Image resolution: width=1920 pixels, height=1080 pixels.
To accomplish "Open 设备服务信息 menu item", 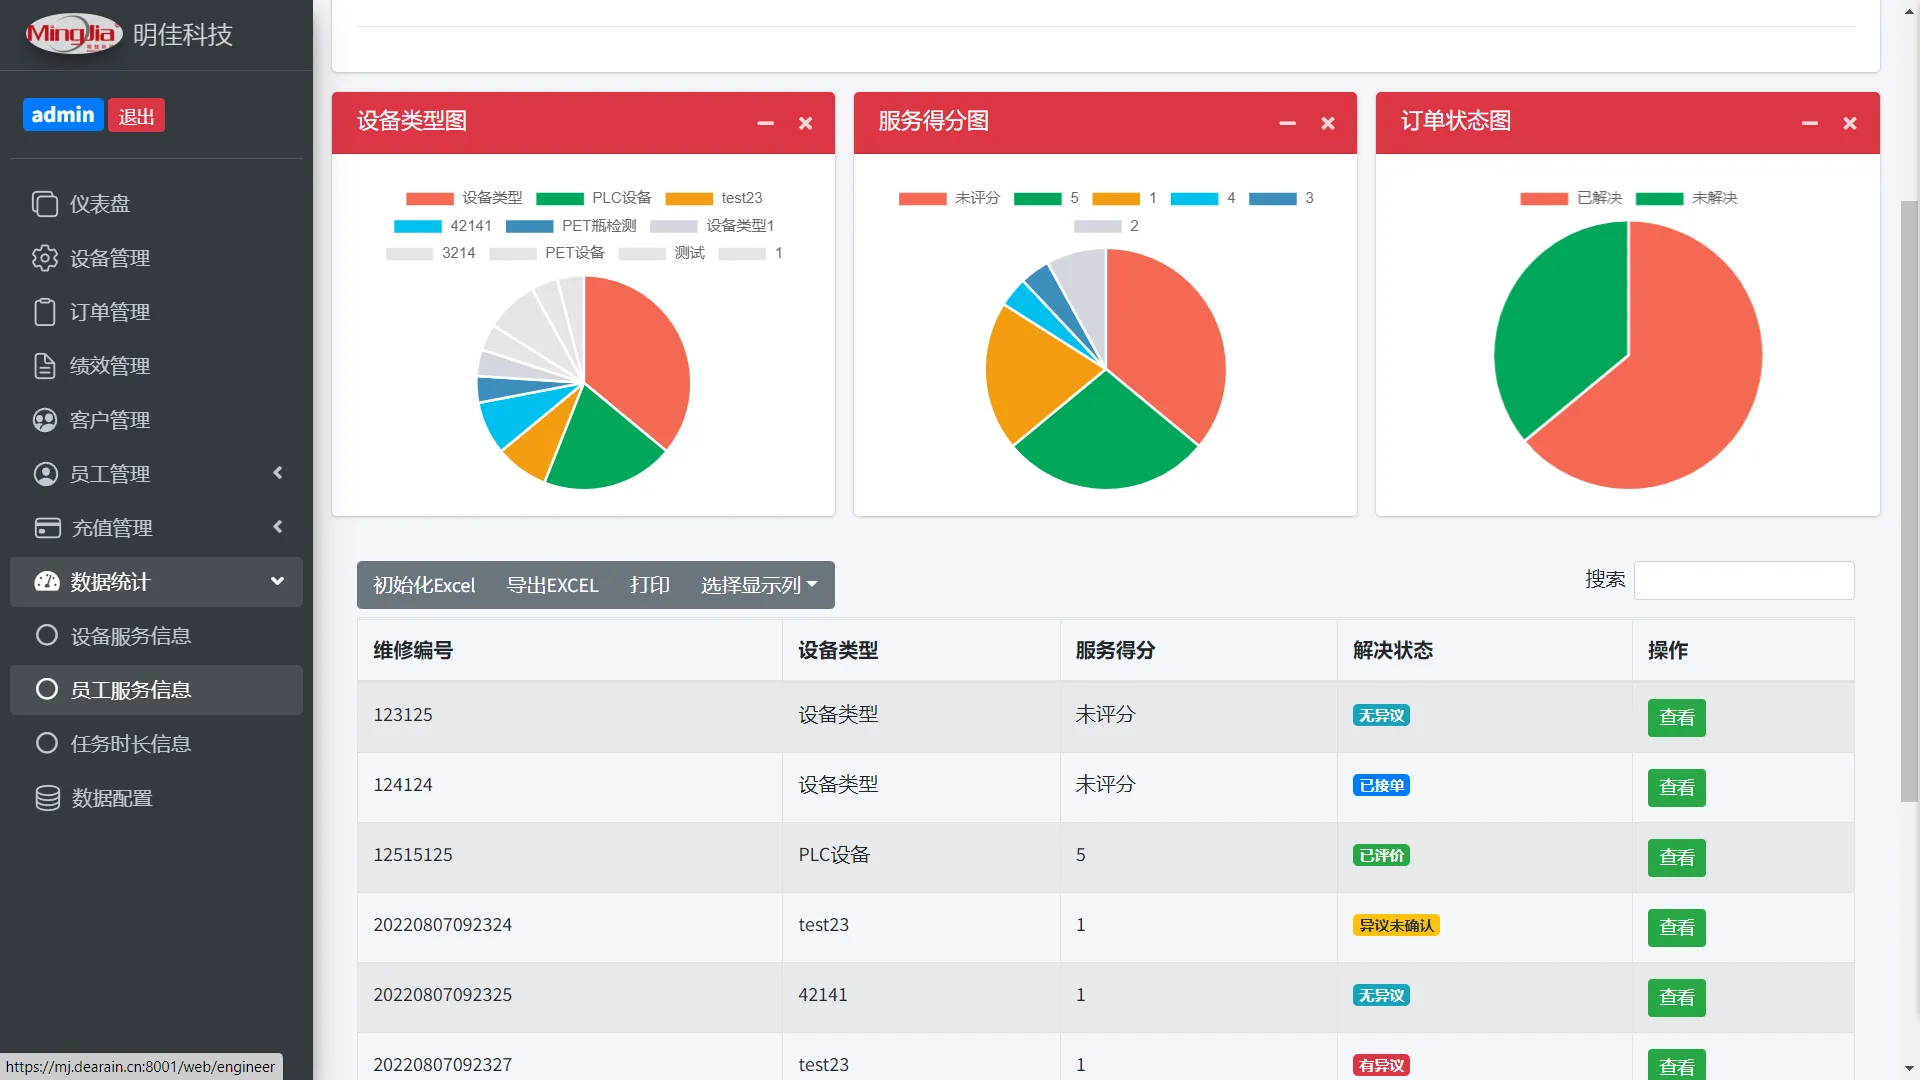I will coord(130,636).
